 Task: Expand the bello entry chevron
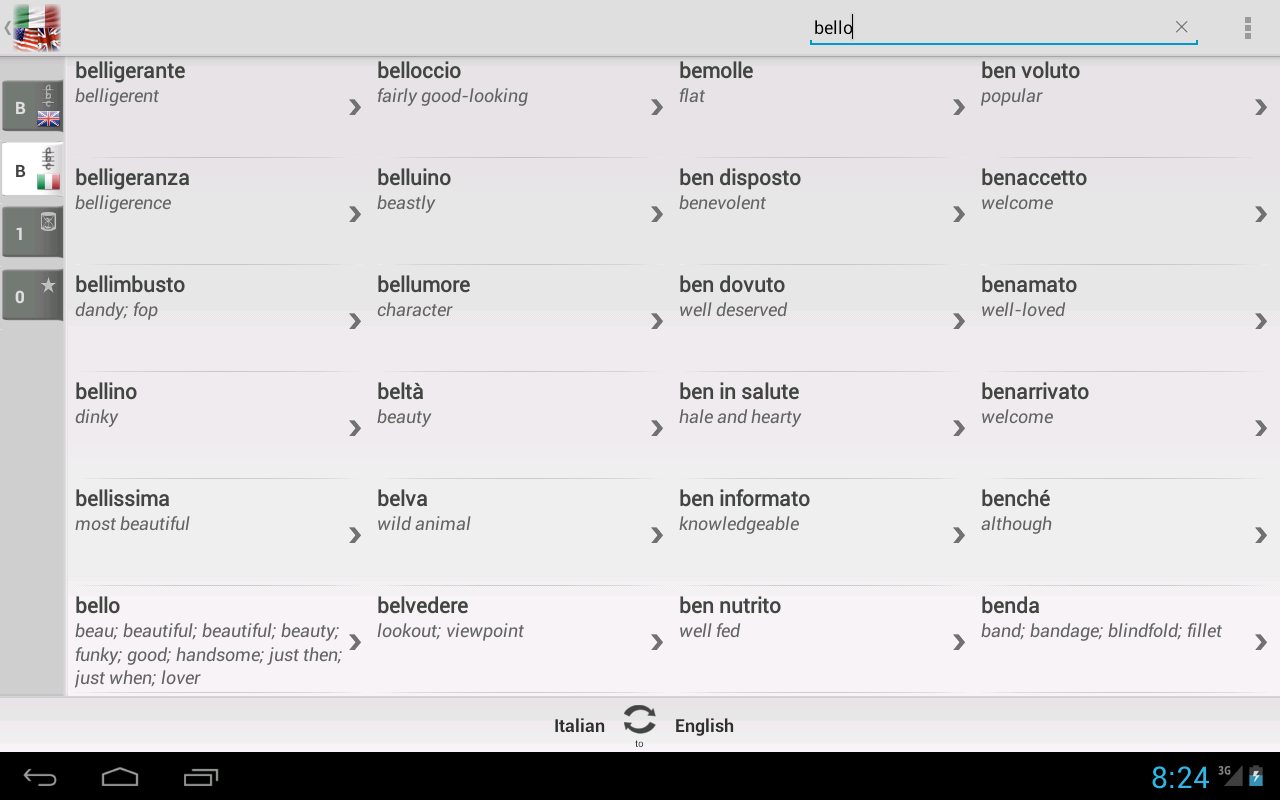pos(354,642)
